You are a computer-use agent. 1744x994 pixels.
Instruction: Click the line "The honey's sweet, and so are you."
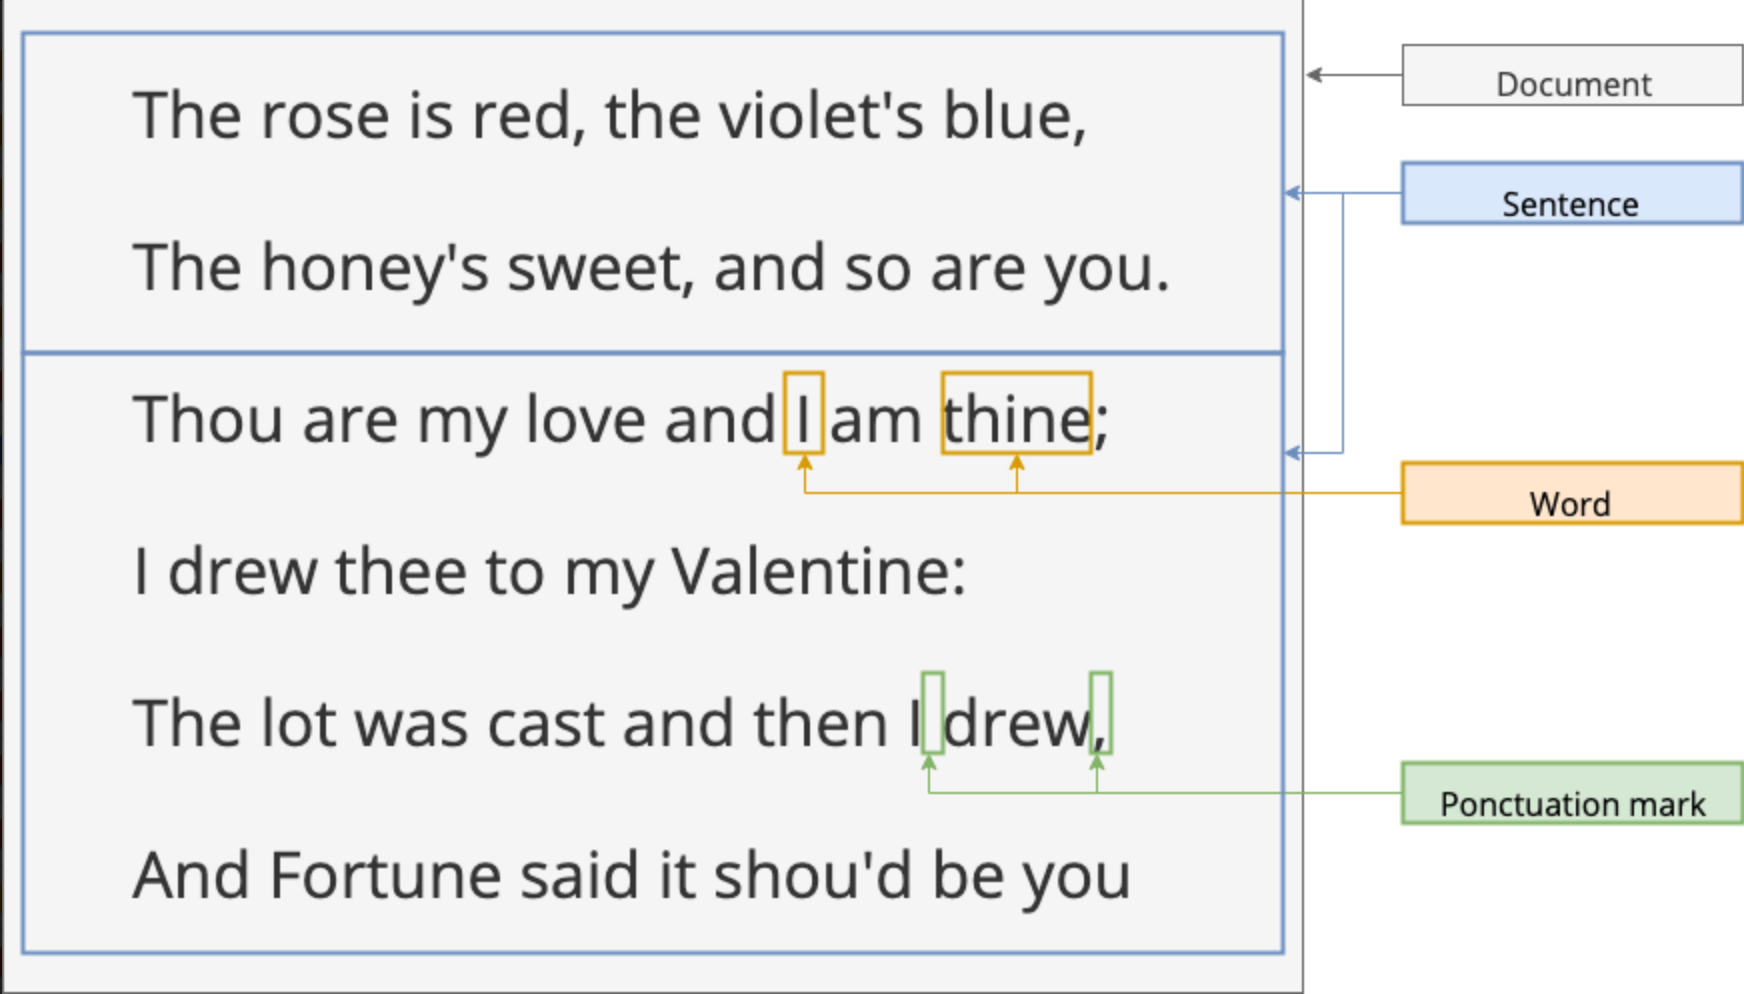click(x=651, y=268)
